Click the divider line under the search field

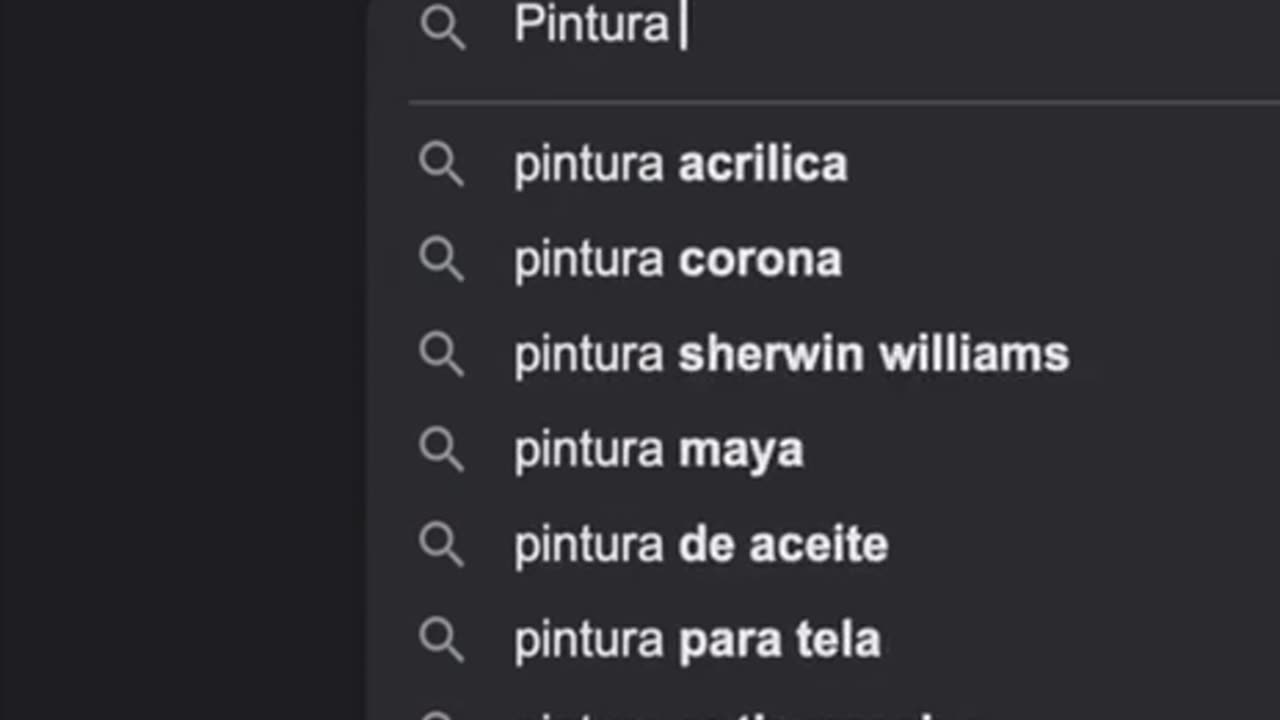[840, 102]
